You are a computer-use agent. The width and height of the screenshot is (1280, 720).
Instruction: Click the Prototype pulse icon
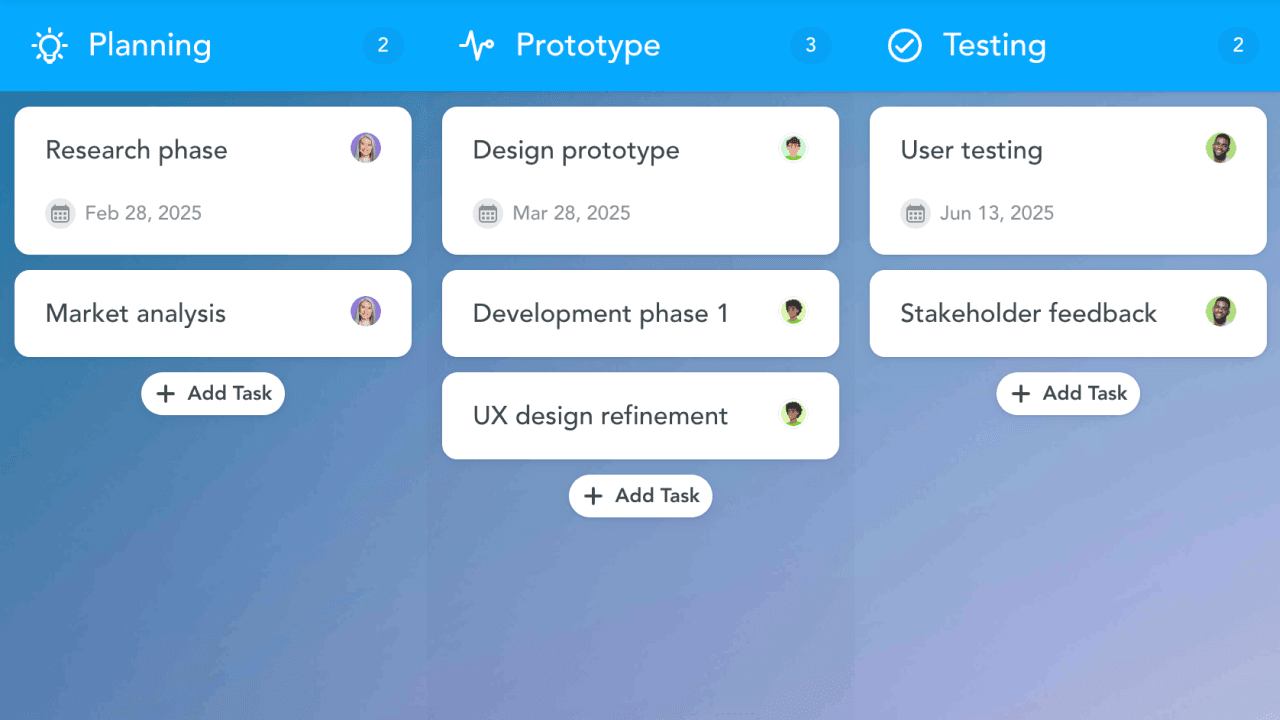pos(476,46)
